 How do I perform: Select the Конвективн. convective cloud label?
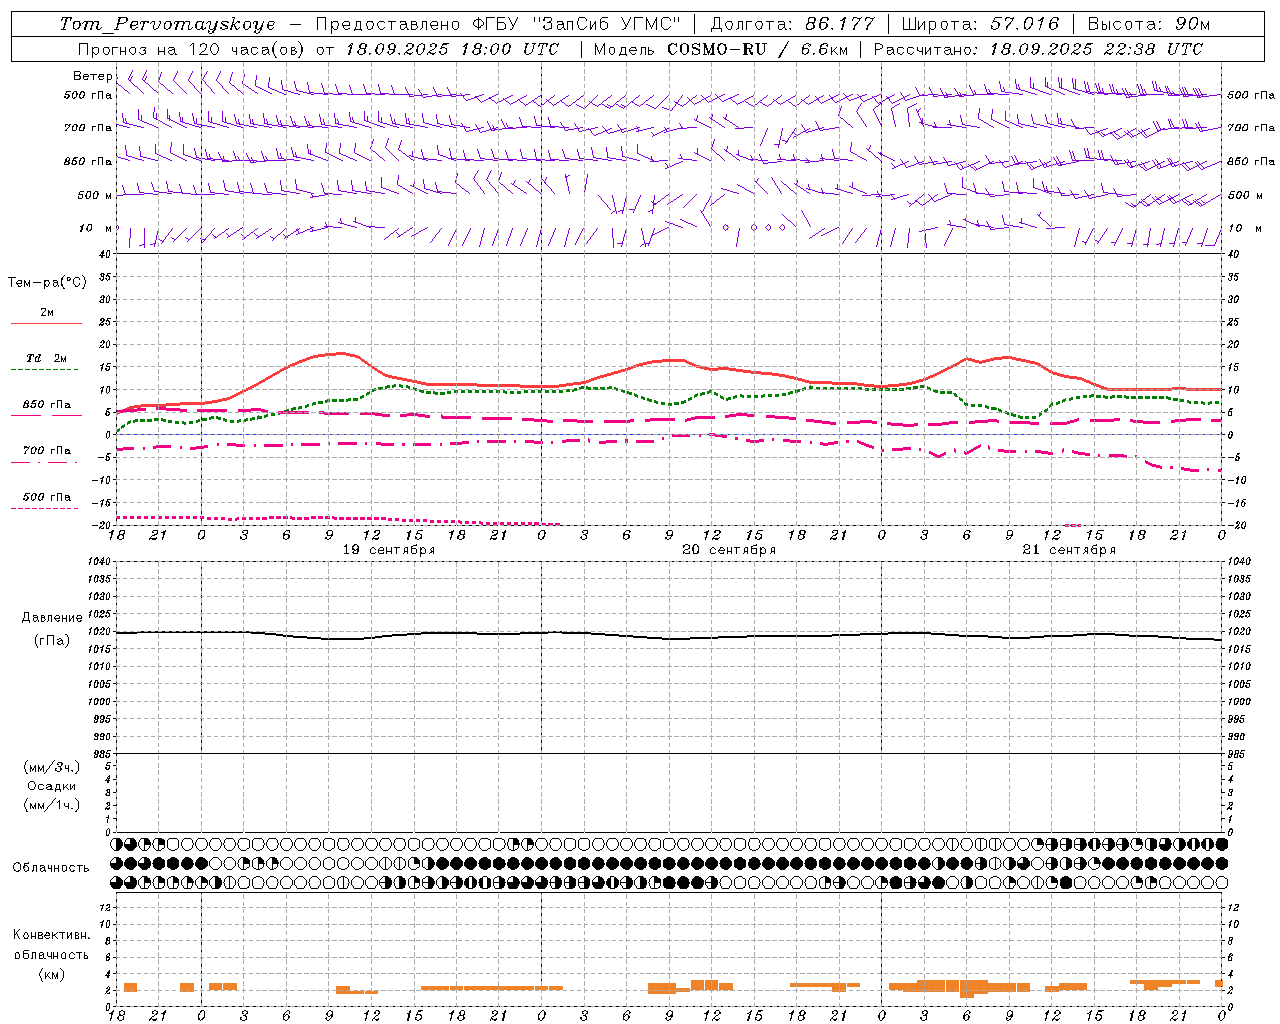pyautogui.click(x=52, y=935)
